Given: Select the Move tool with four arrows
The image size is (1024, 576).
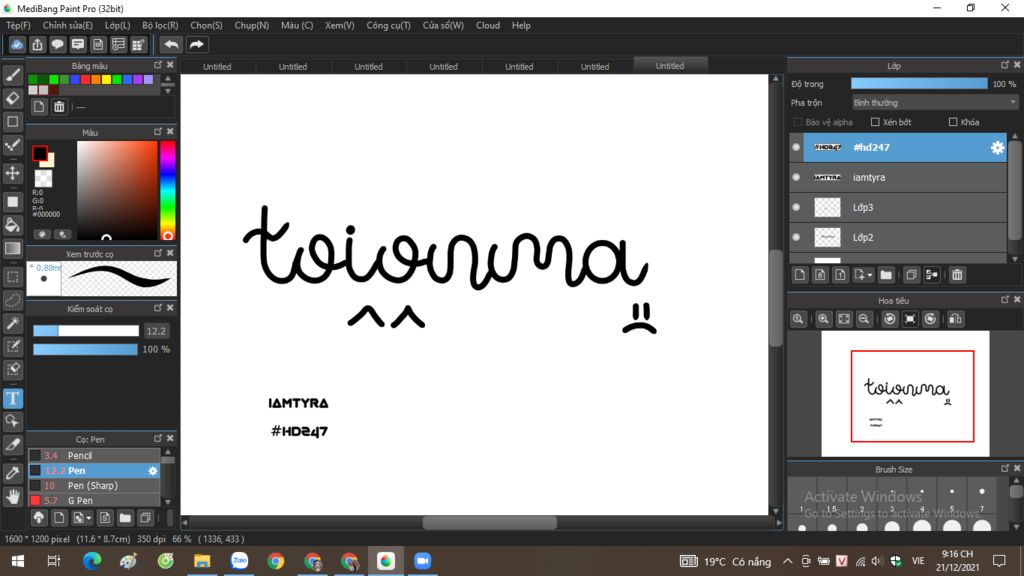Looking at the screenshot, I should [12, 173].
